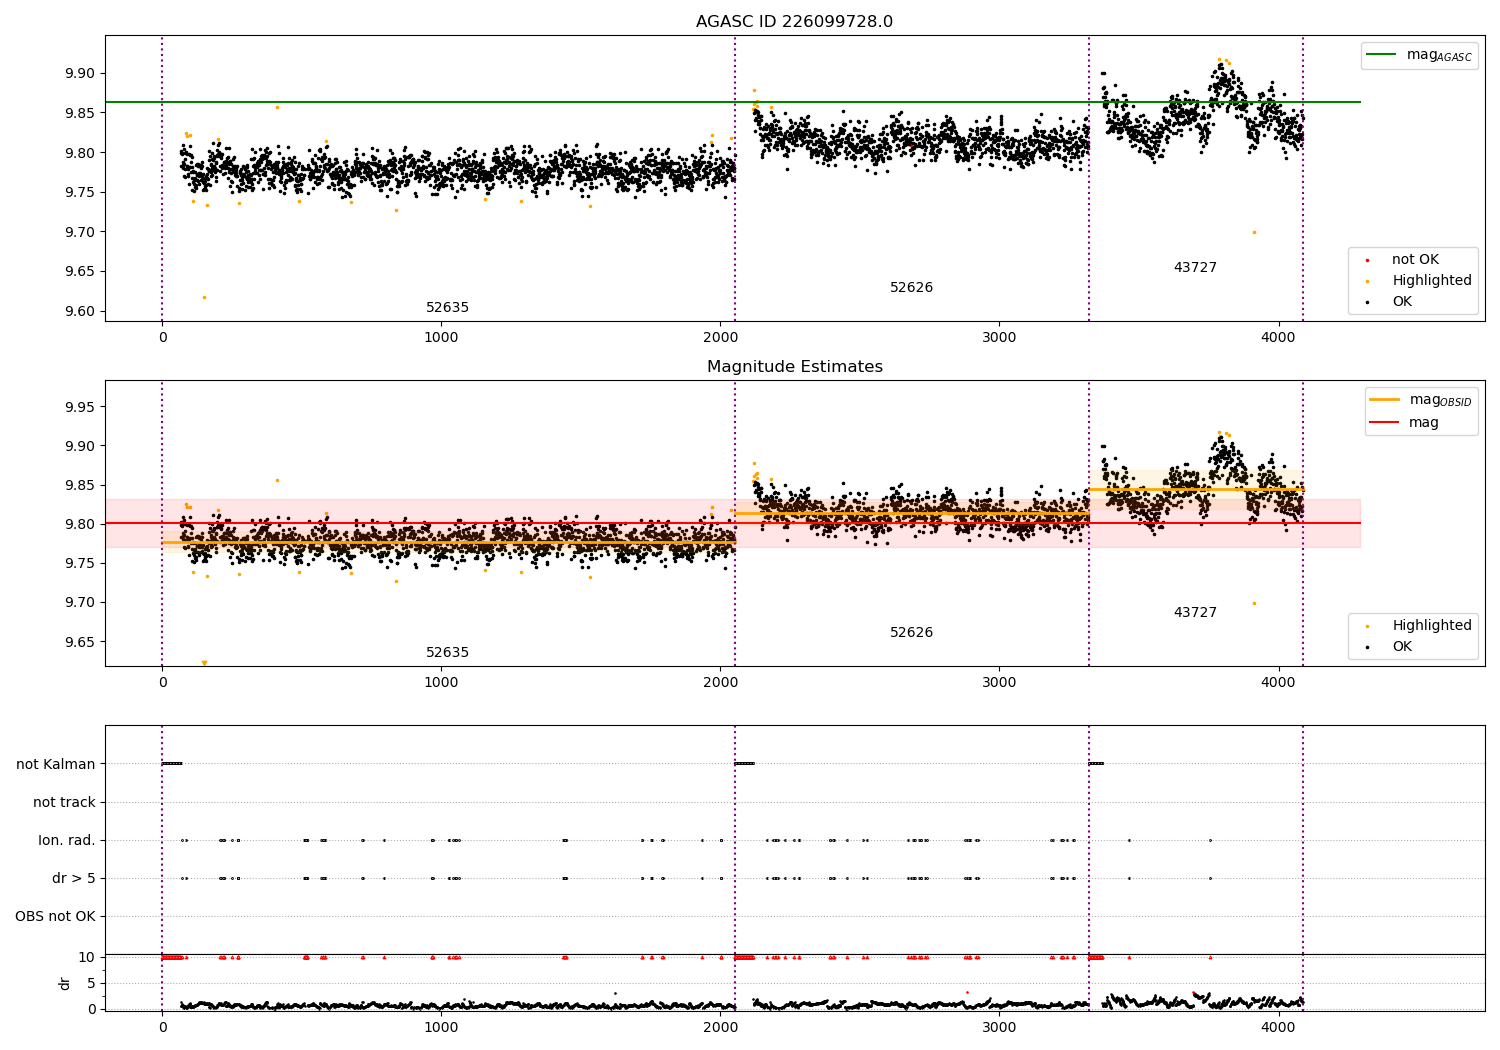Click x-tick 2000 under the Magnitude Estimates plot
1500x1050 pixels.
pos(721,683)
